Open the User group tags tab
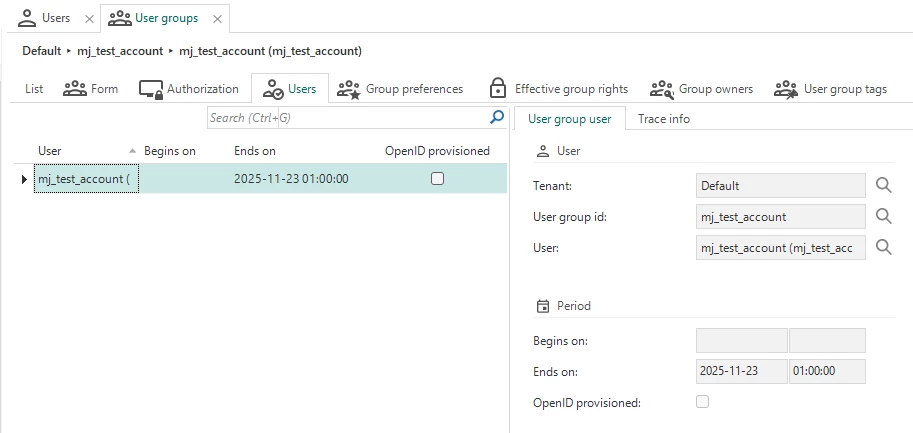913x433 pixels. [830, 89]
